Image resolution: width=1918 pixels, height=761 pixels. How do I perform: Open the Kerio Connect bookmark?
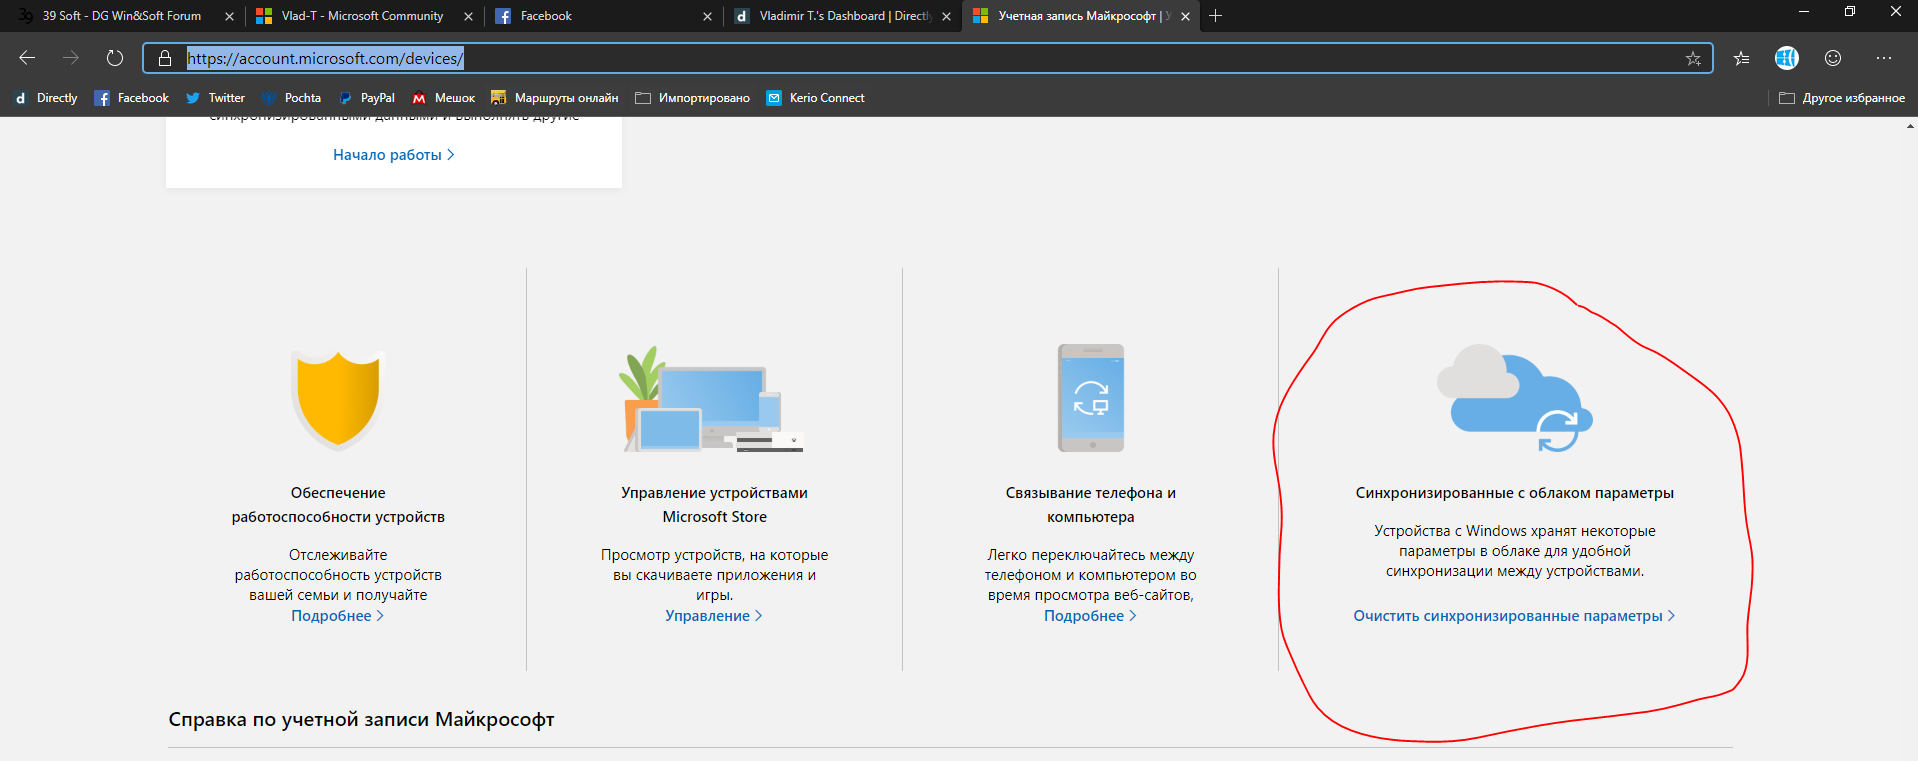tap(815, 98)
